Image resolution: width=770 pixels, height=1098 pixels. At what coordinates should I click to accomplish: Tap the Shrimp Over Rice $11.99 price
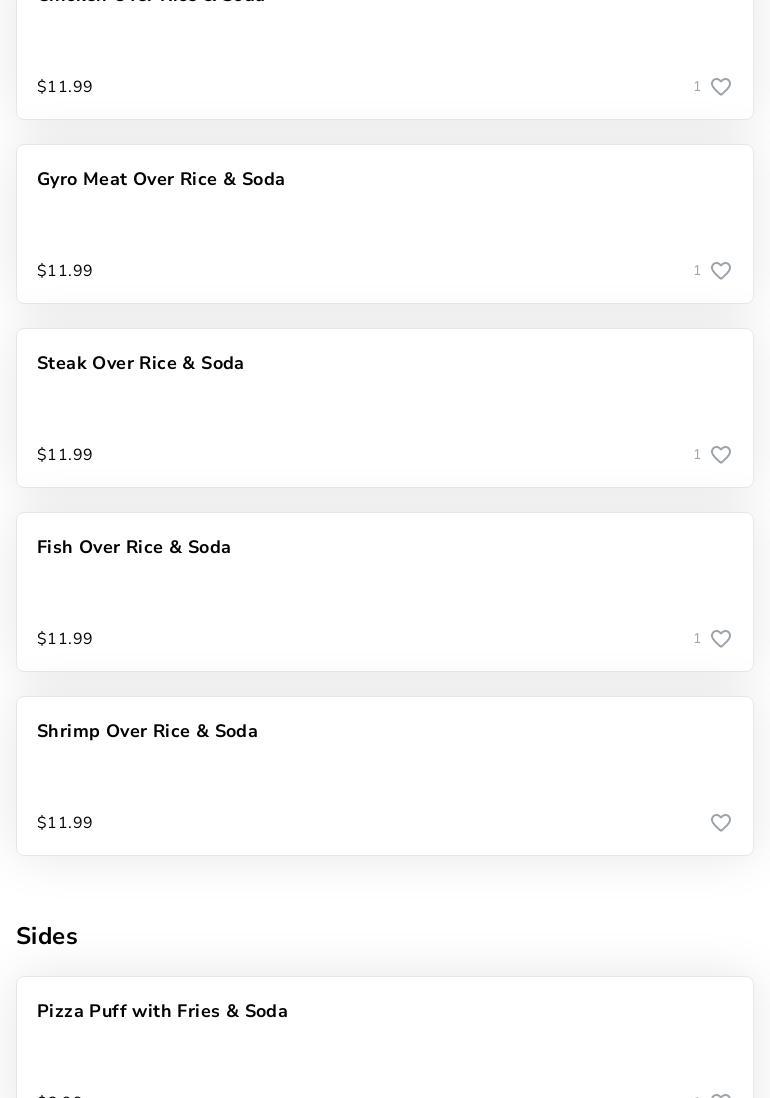pyautogui.click(x=65, y=823)
